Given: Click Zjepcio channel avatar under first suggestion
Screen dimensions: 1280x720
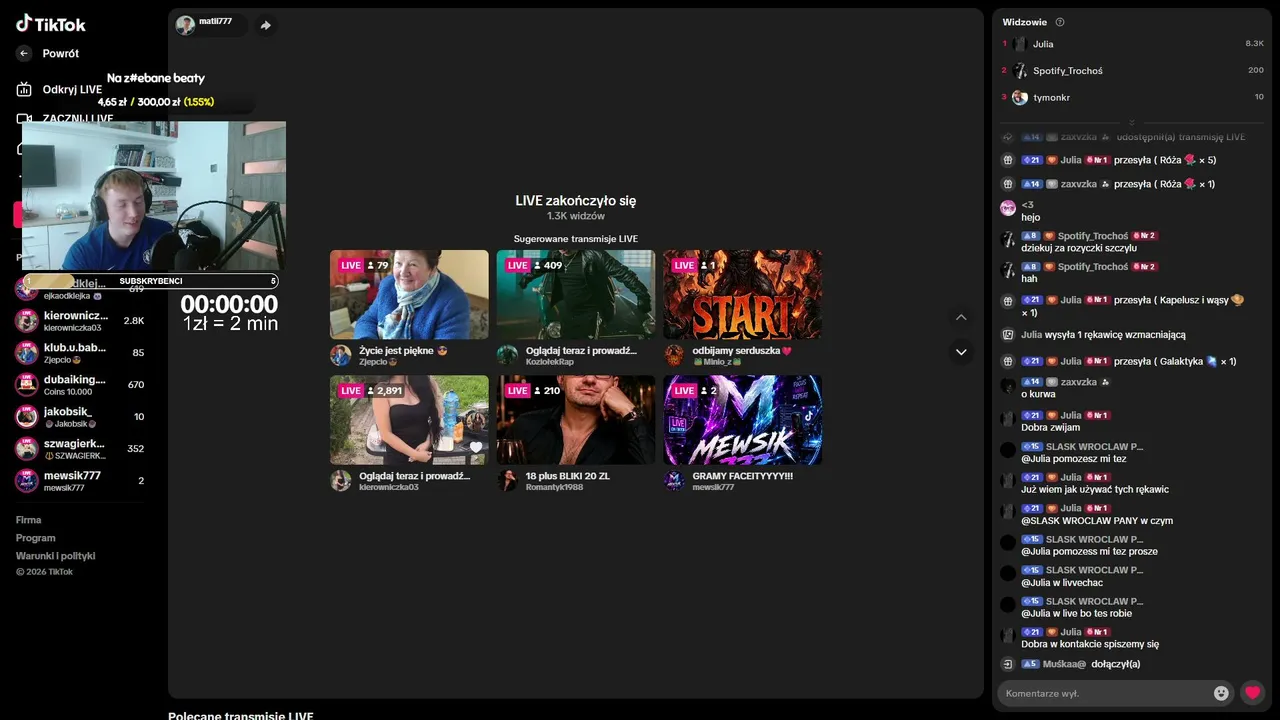Looking at the screenshot, I should (341, 355).
